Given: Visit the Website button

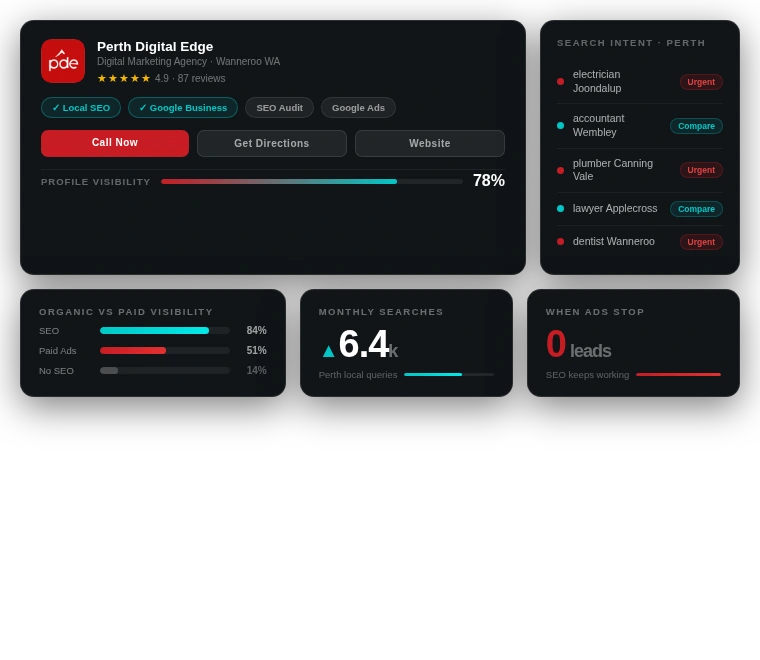Looking at the screenshot, I should pyautogui.click(x=430, y=143).
